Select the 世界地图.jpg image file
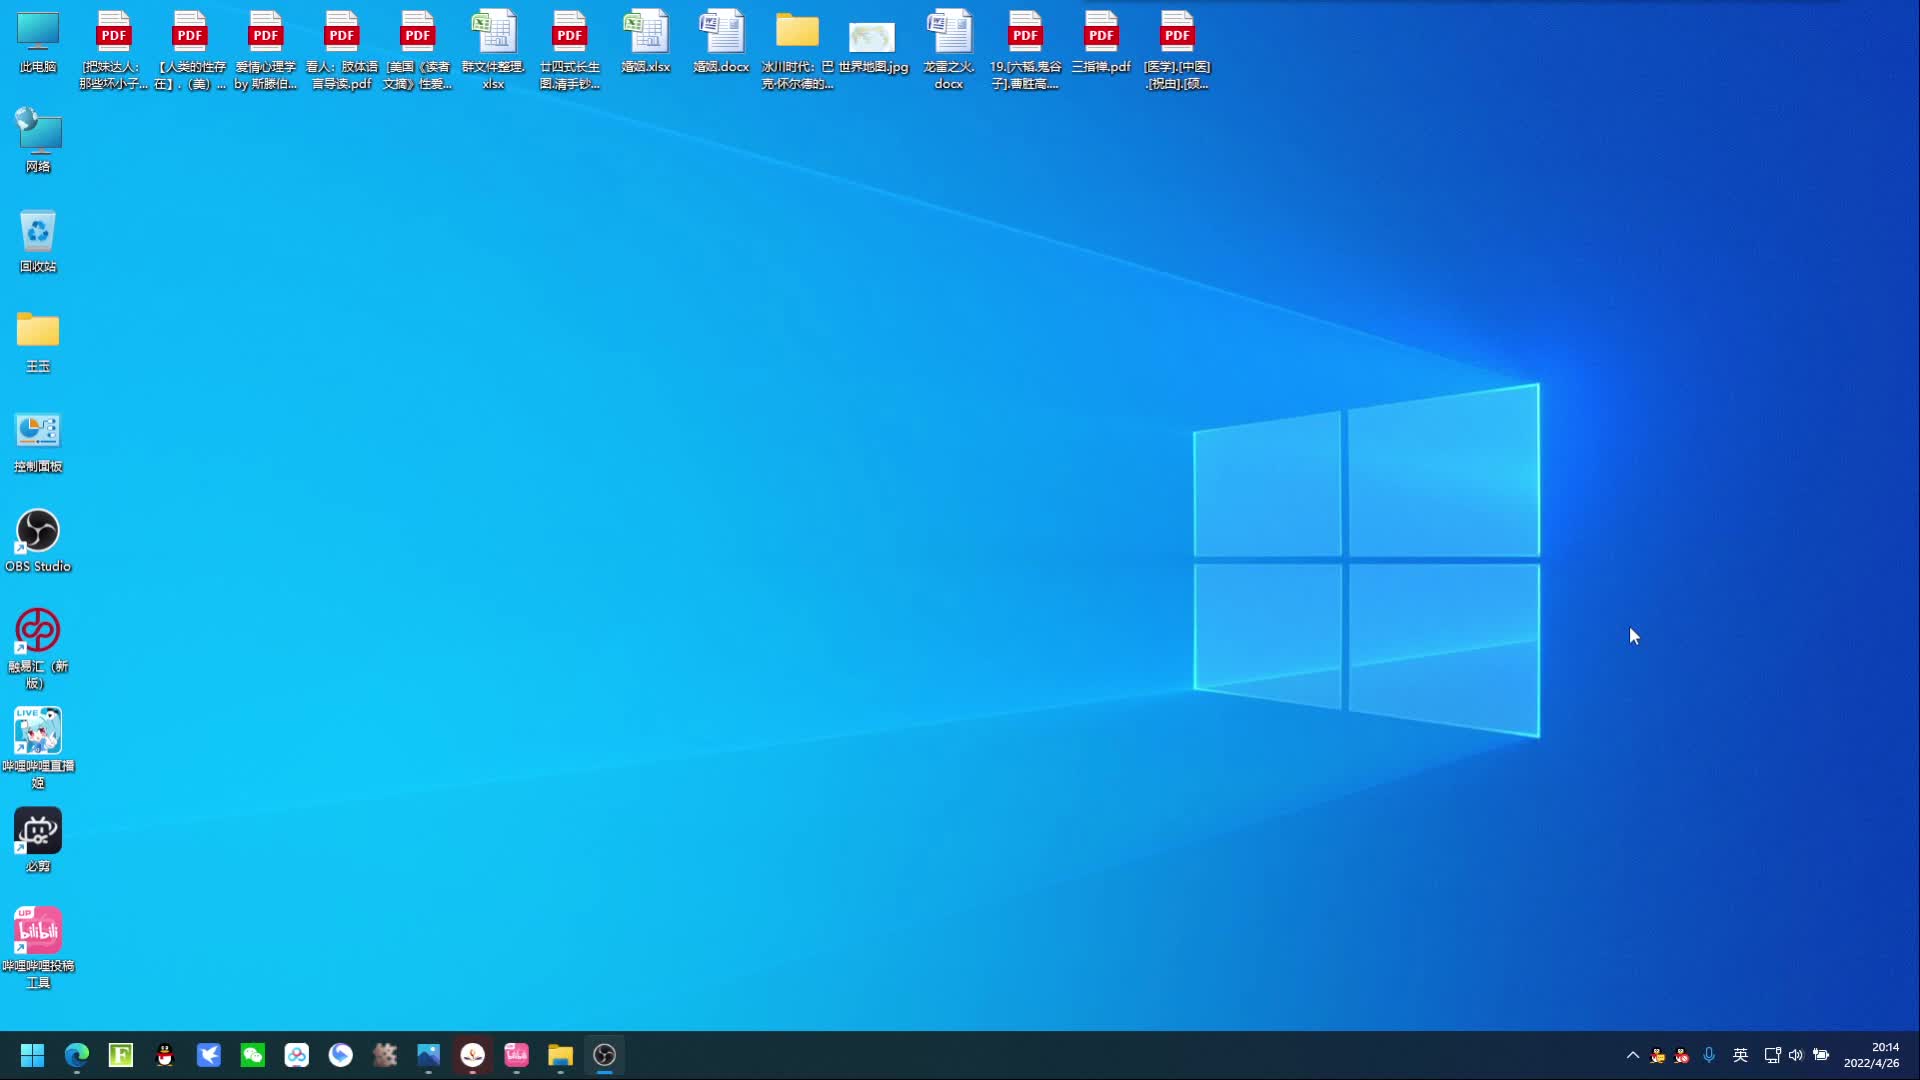 click(x=873, y=46)
